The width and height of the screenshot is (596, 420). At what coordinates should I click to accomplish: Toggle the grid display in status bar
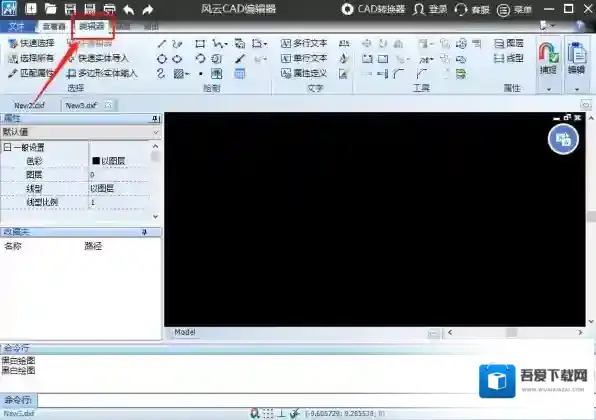click(268, 413)
